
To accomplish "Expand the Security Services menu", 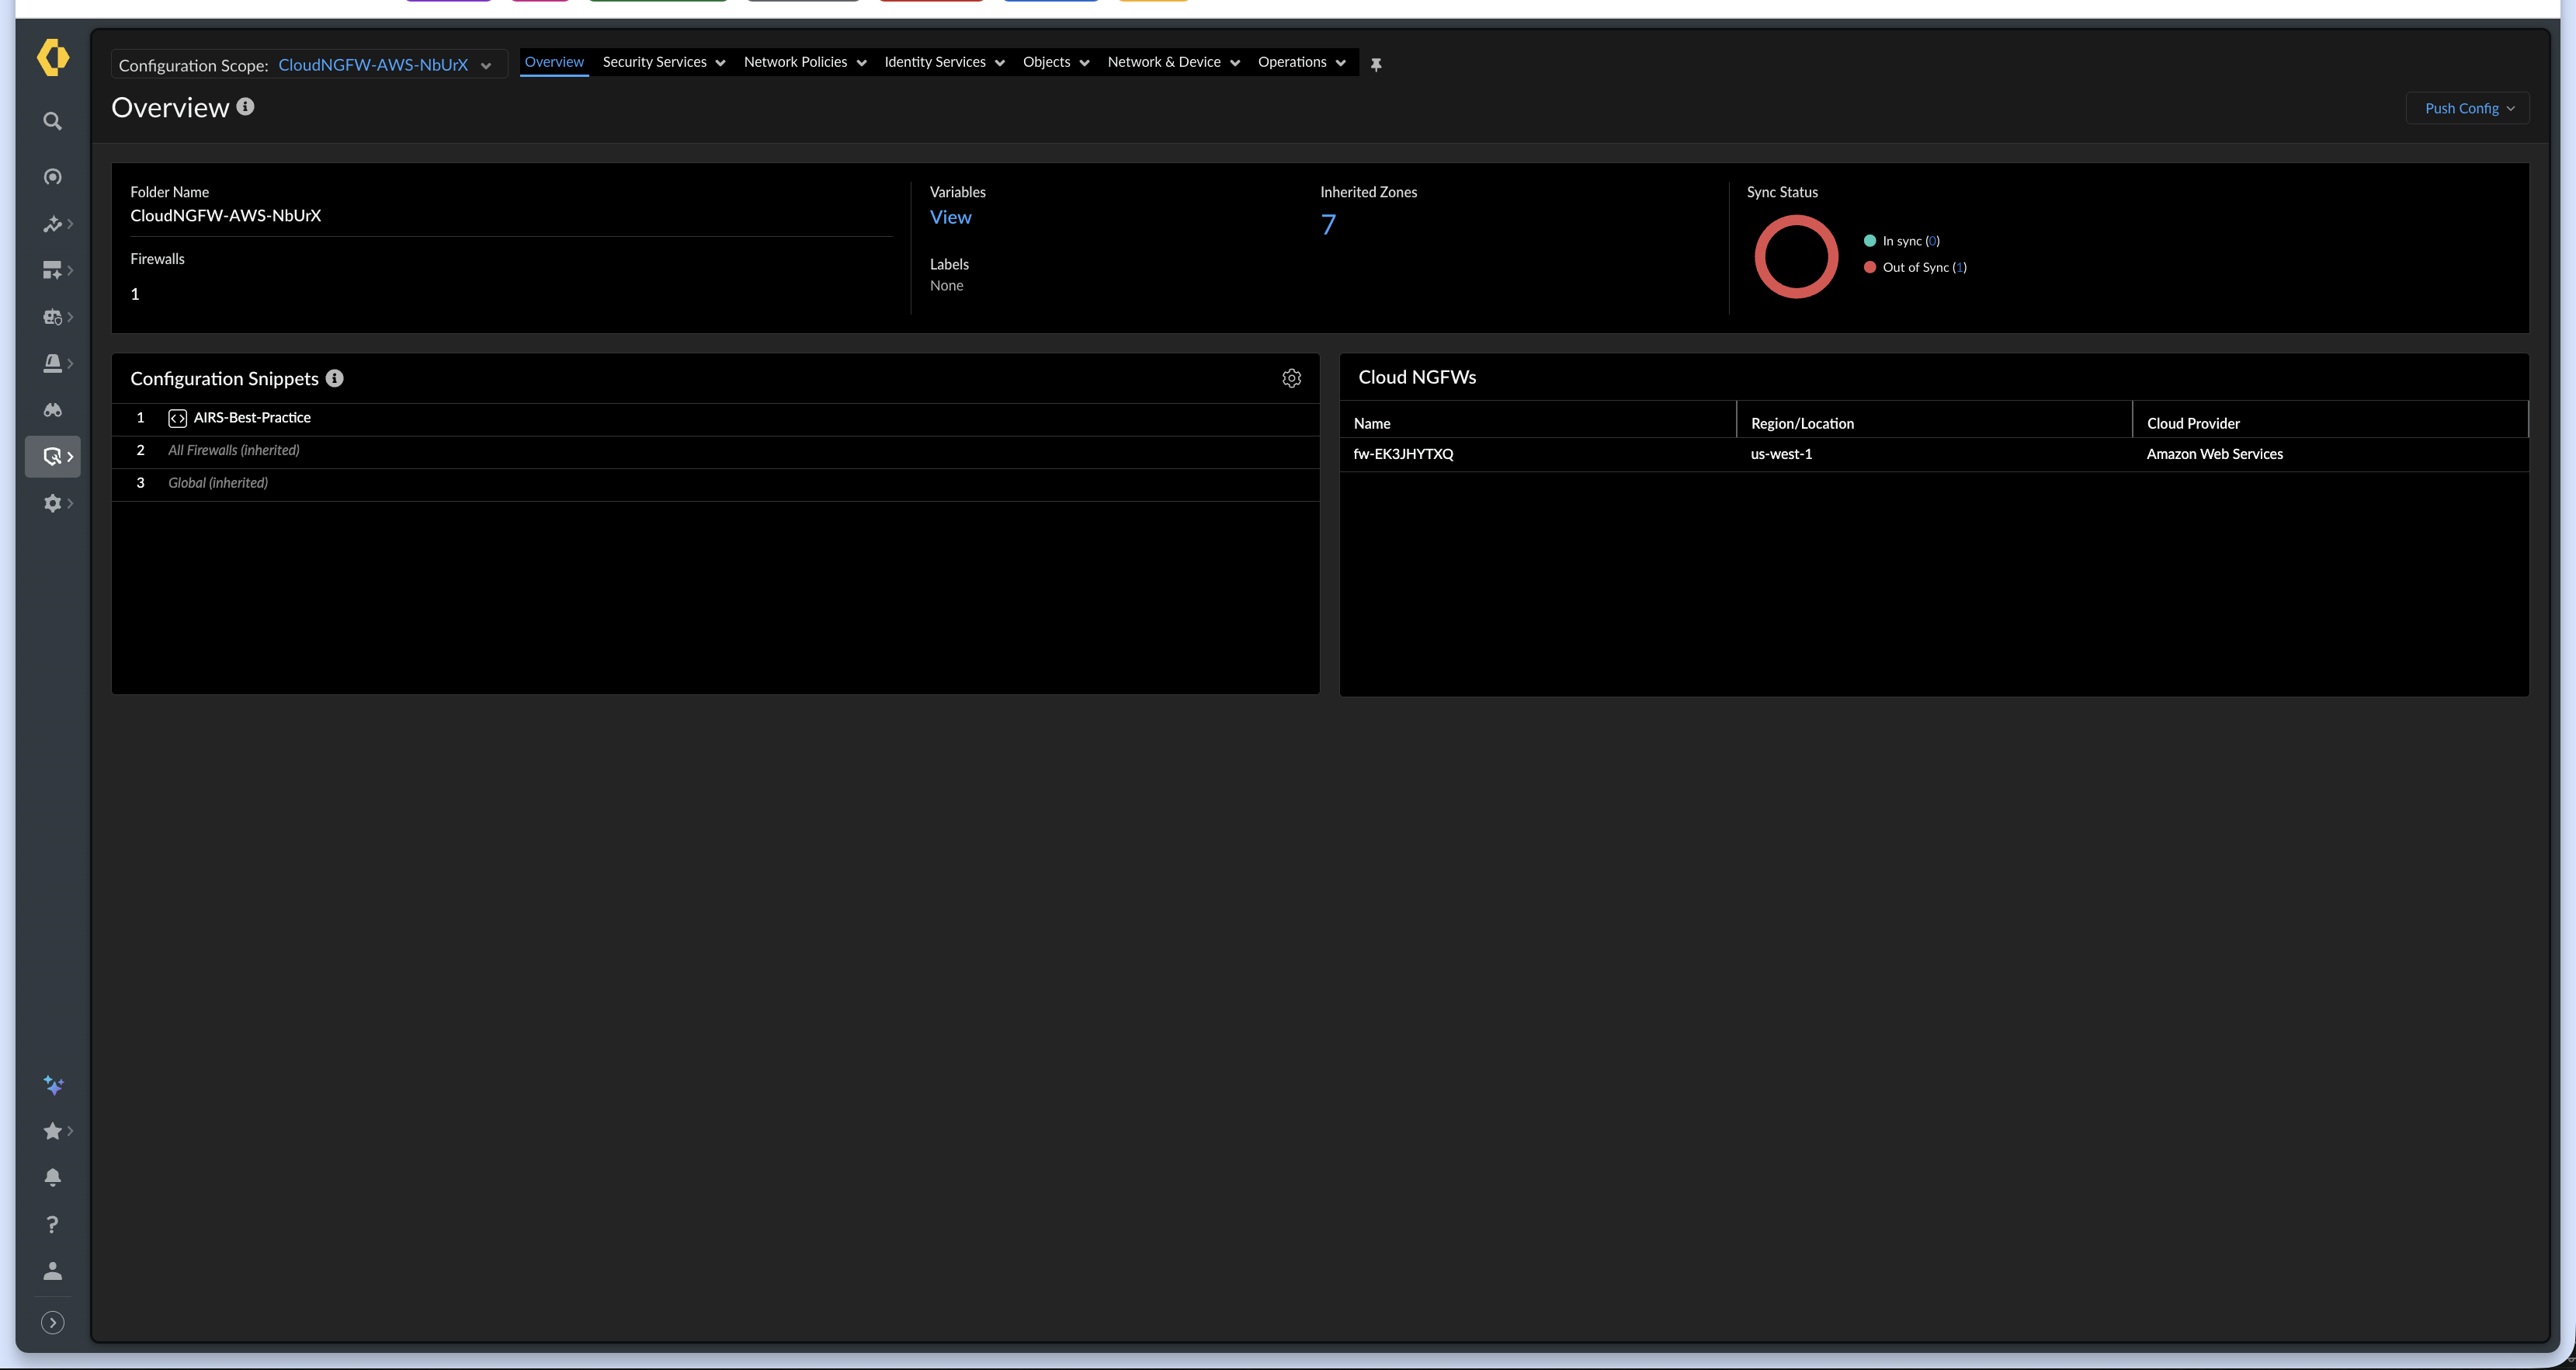I will (664, 62).
